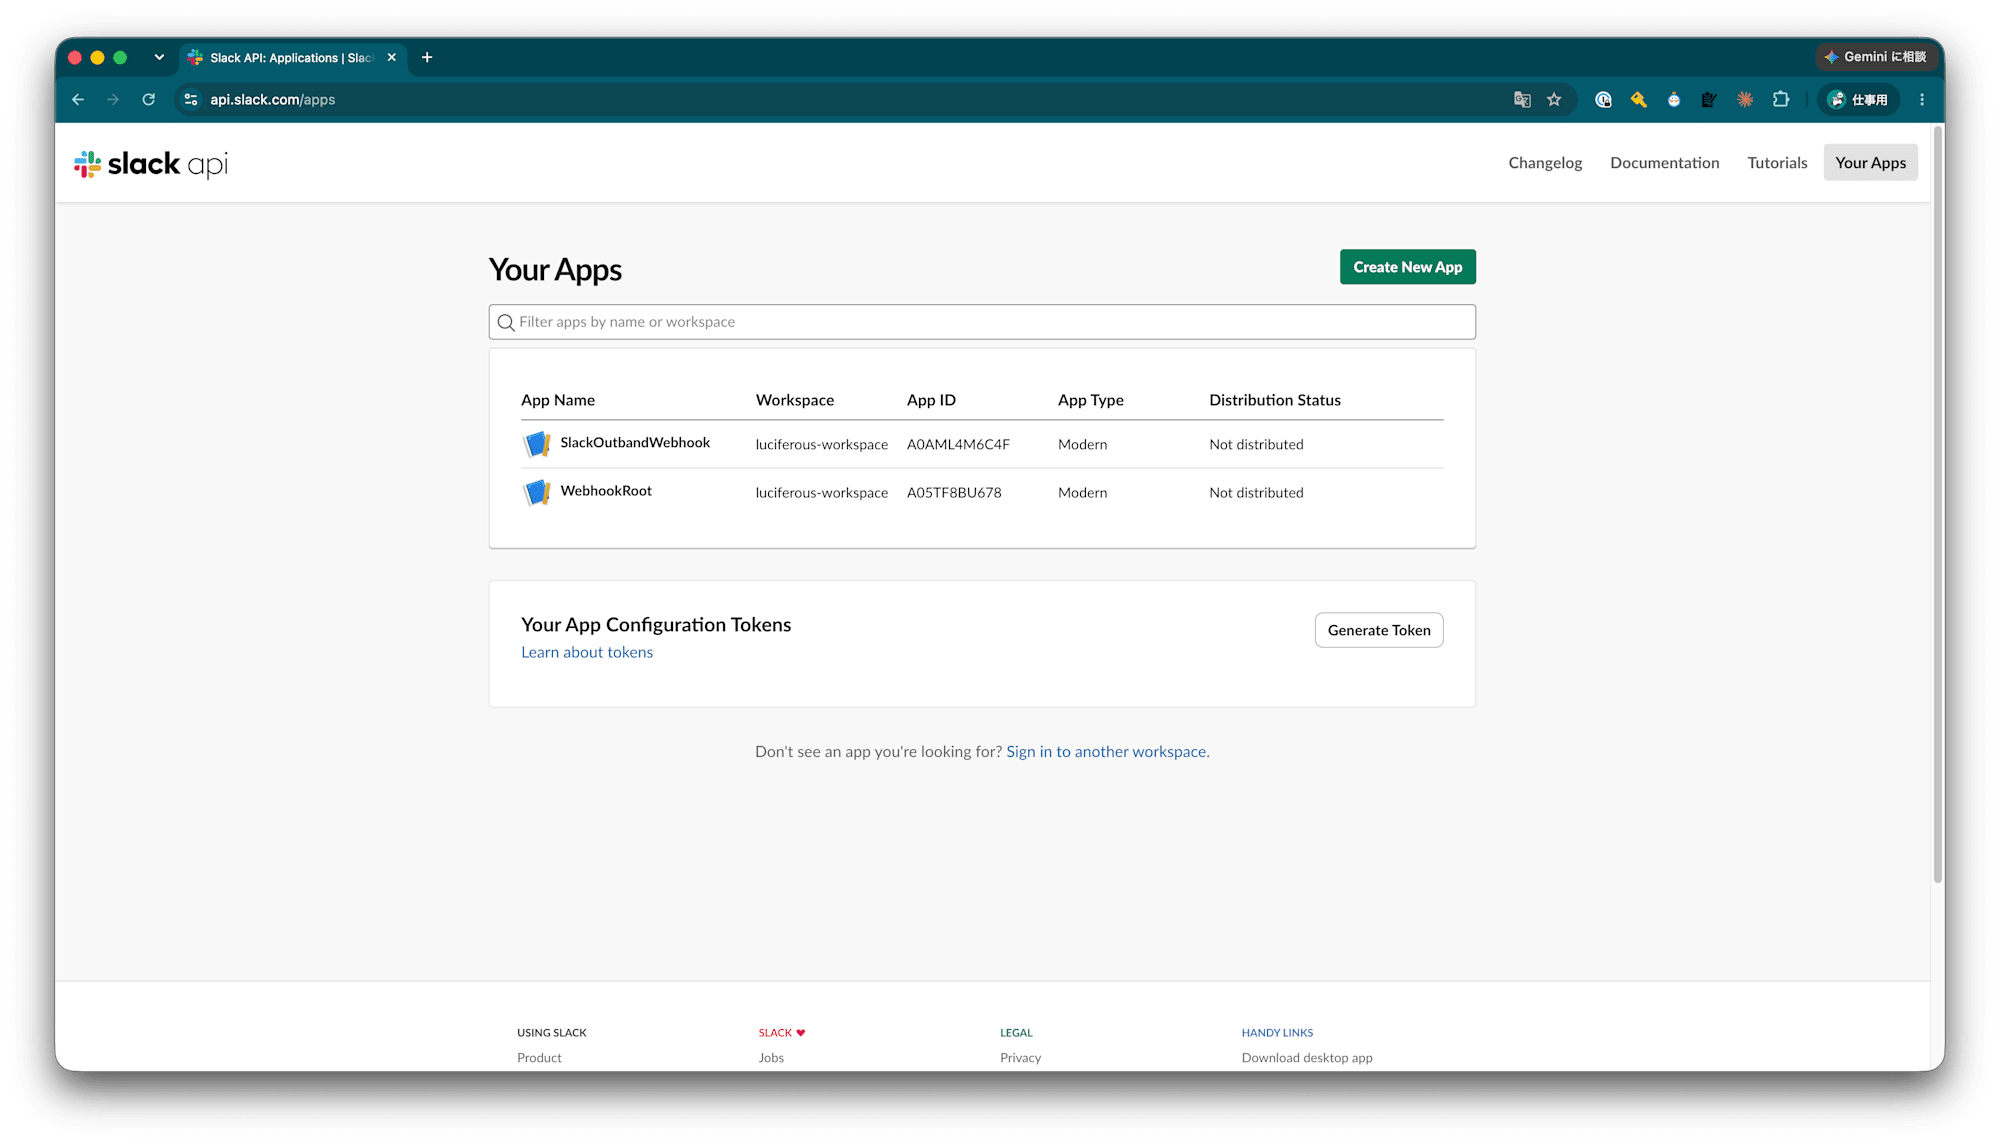2000x1144 pixels.
Task: Select Your Apps in the navigation
Action: click(x=1870, y=163)
